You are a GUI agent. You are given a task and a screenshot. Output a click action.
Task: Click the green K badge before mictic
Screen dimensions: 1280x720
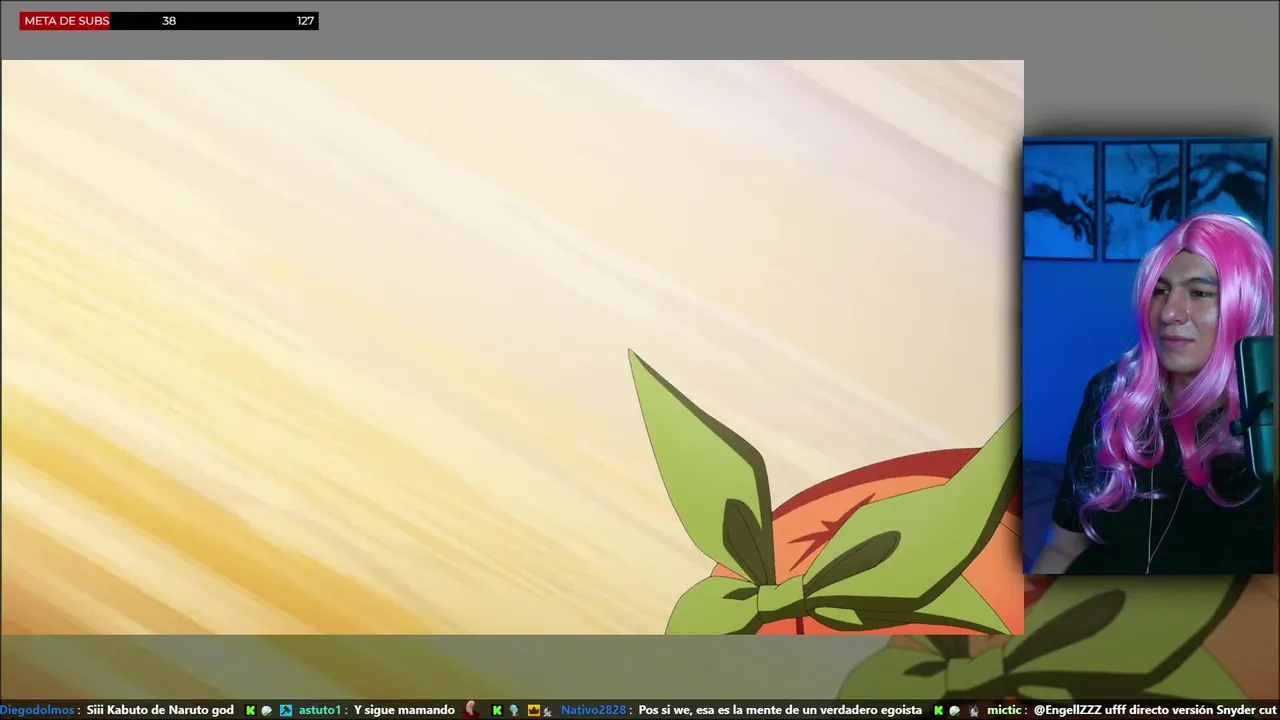click(x=938, y=710)
